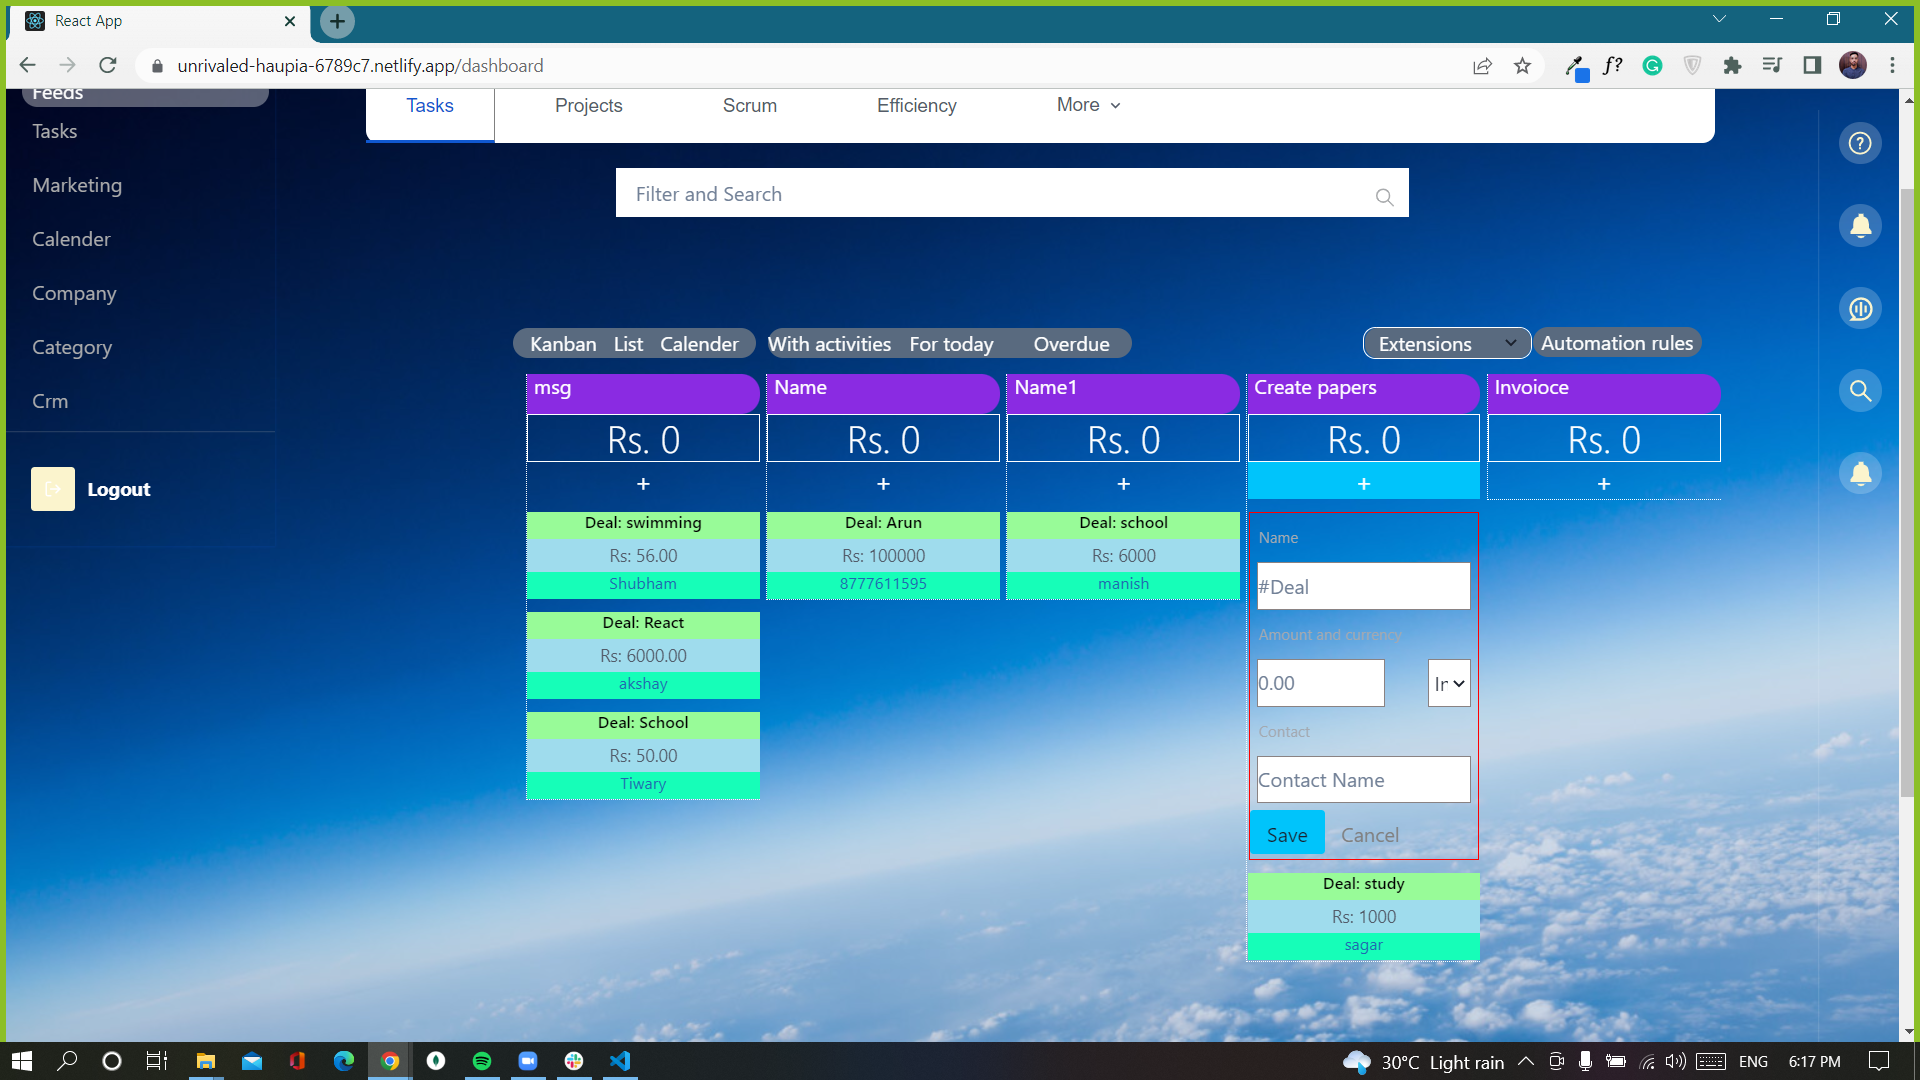
Task: Click the help question mark icon
Action: (1860, 143)
